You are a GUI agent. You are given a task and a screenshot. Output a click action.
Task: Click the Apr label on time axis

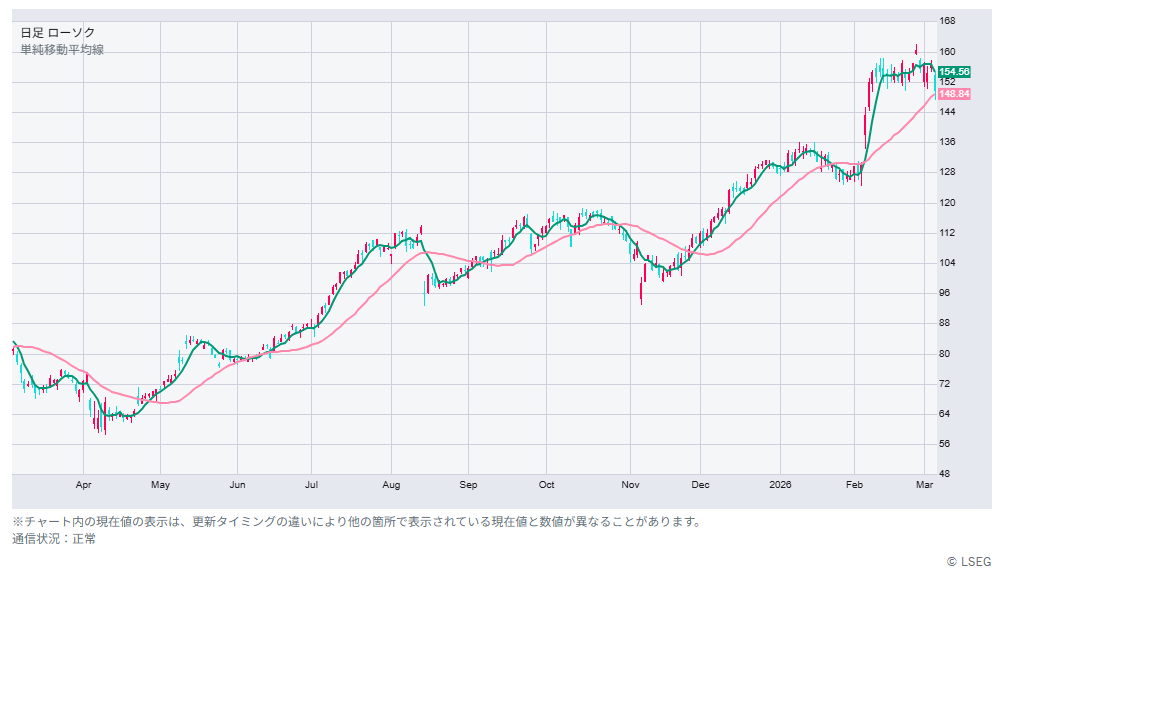[84, 485]
